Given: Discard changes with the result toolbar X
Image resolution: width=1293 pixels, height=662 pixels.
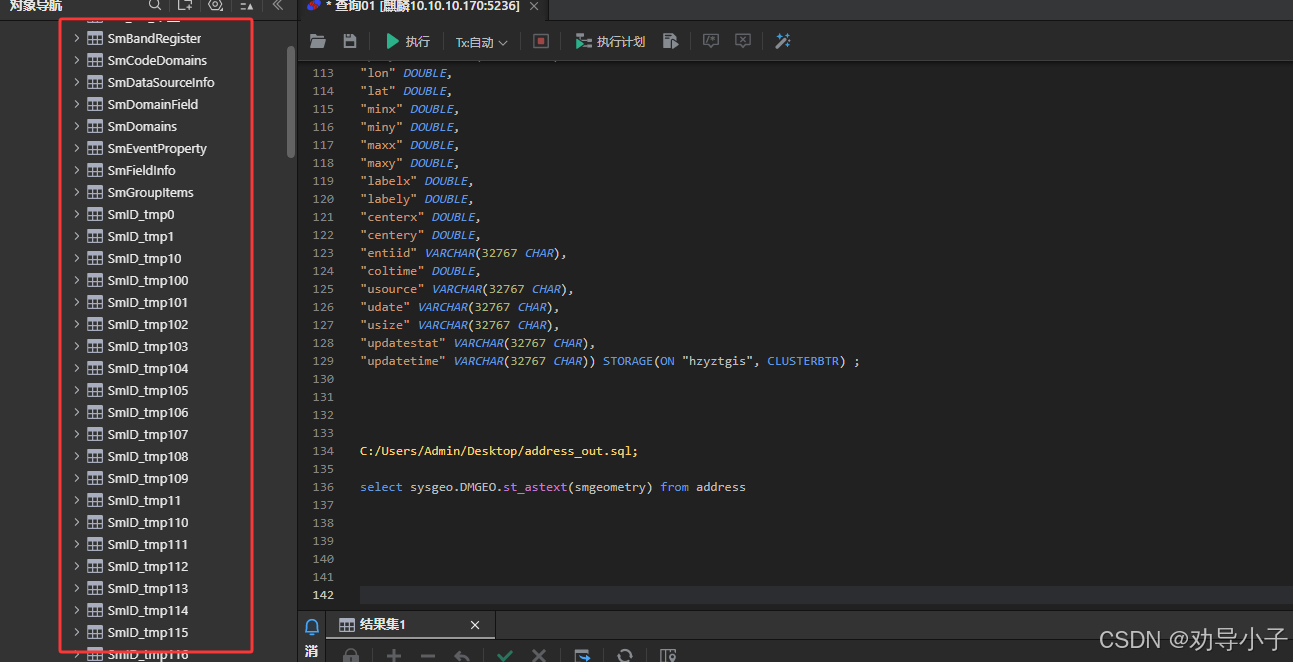Looking at the screenshot, I should click(538, 656).
